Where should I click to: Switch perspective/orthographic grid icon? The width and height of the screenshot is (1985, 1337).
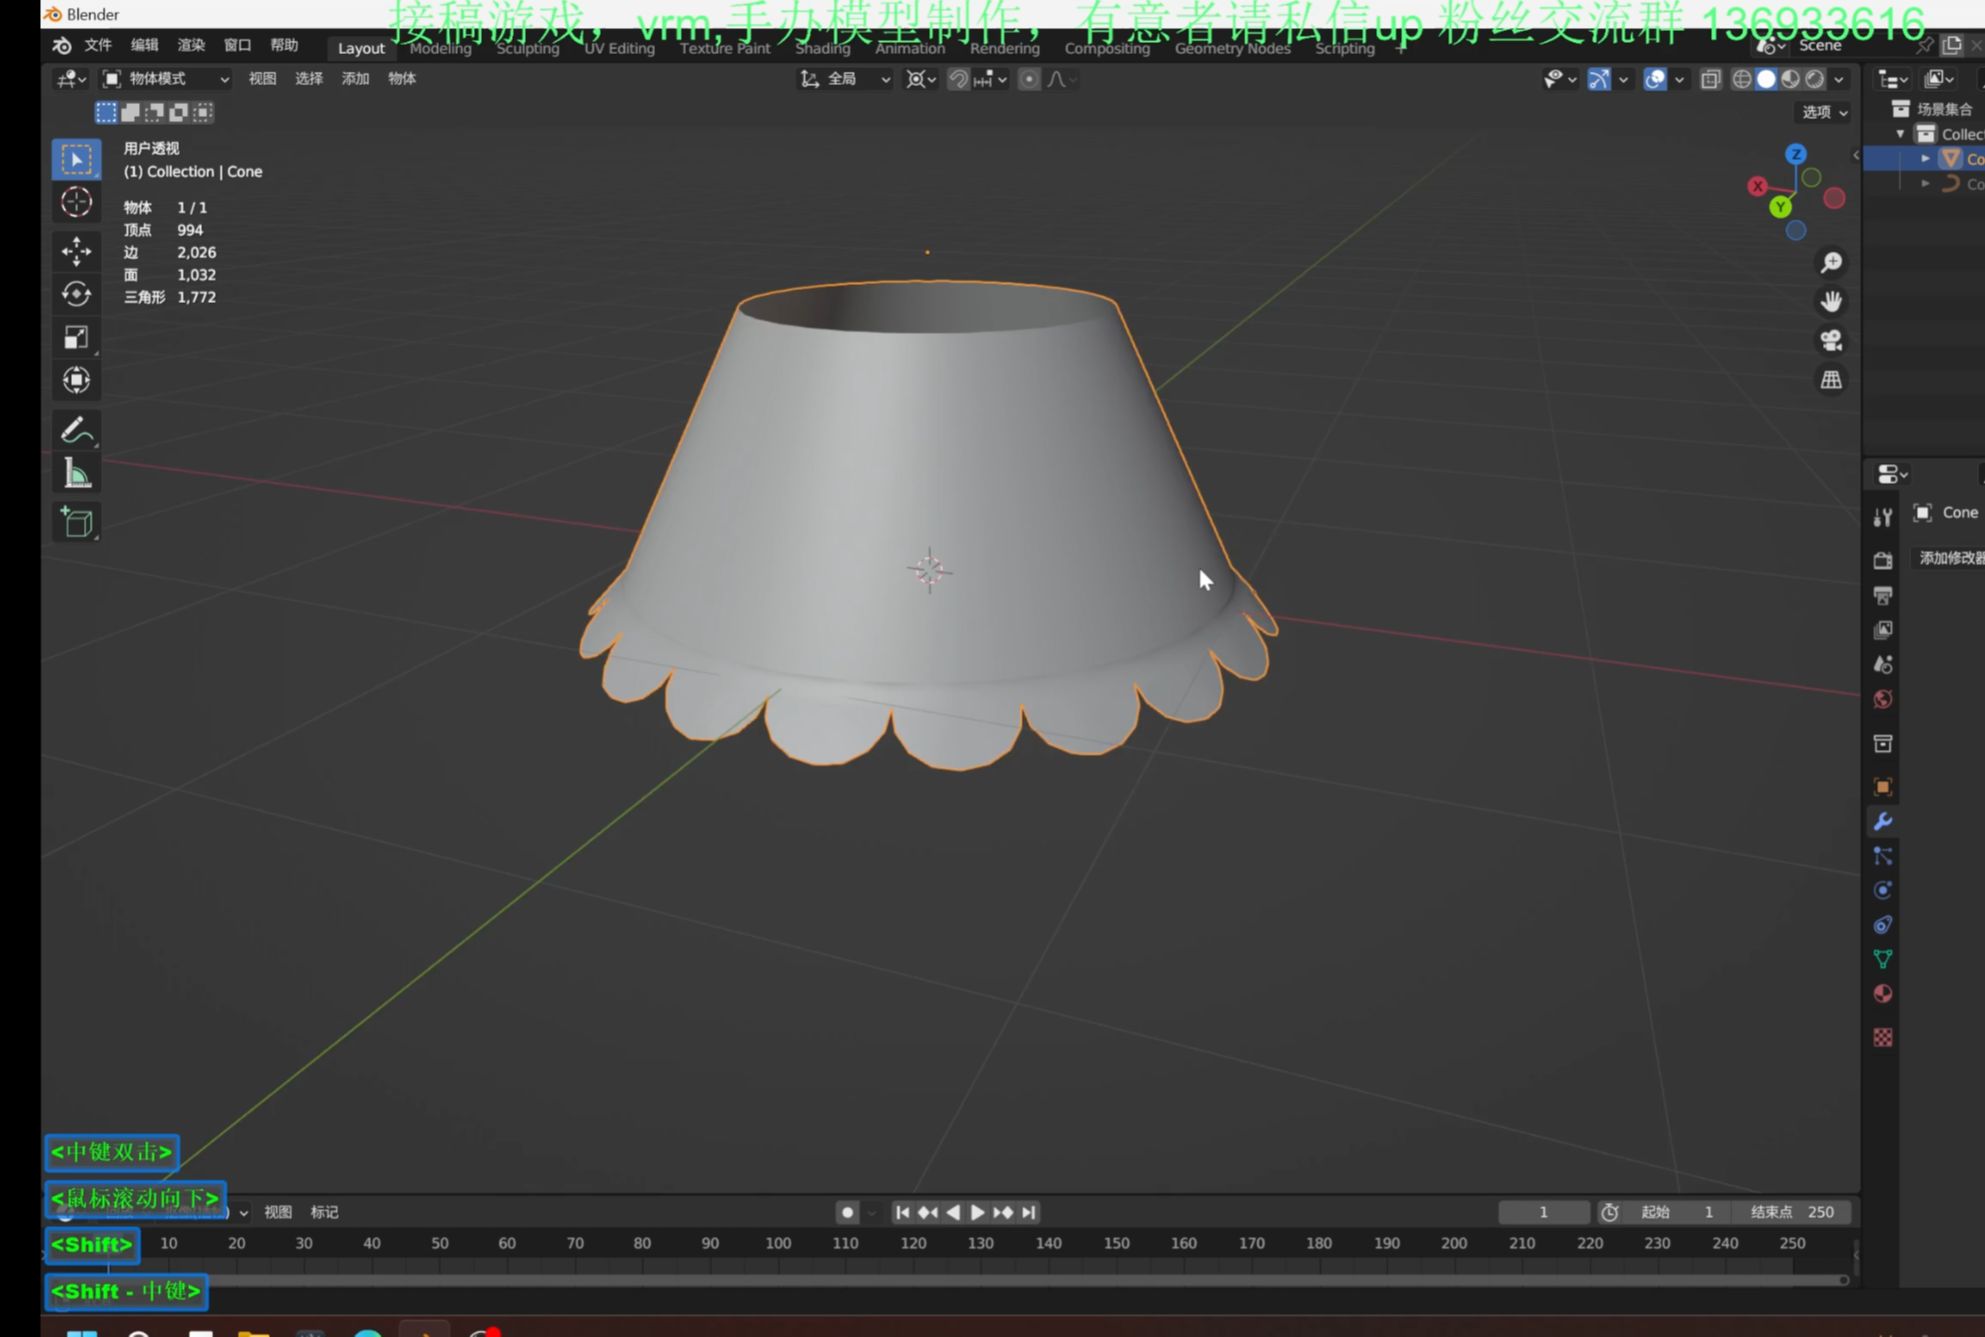point(1831,379)
